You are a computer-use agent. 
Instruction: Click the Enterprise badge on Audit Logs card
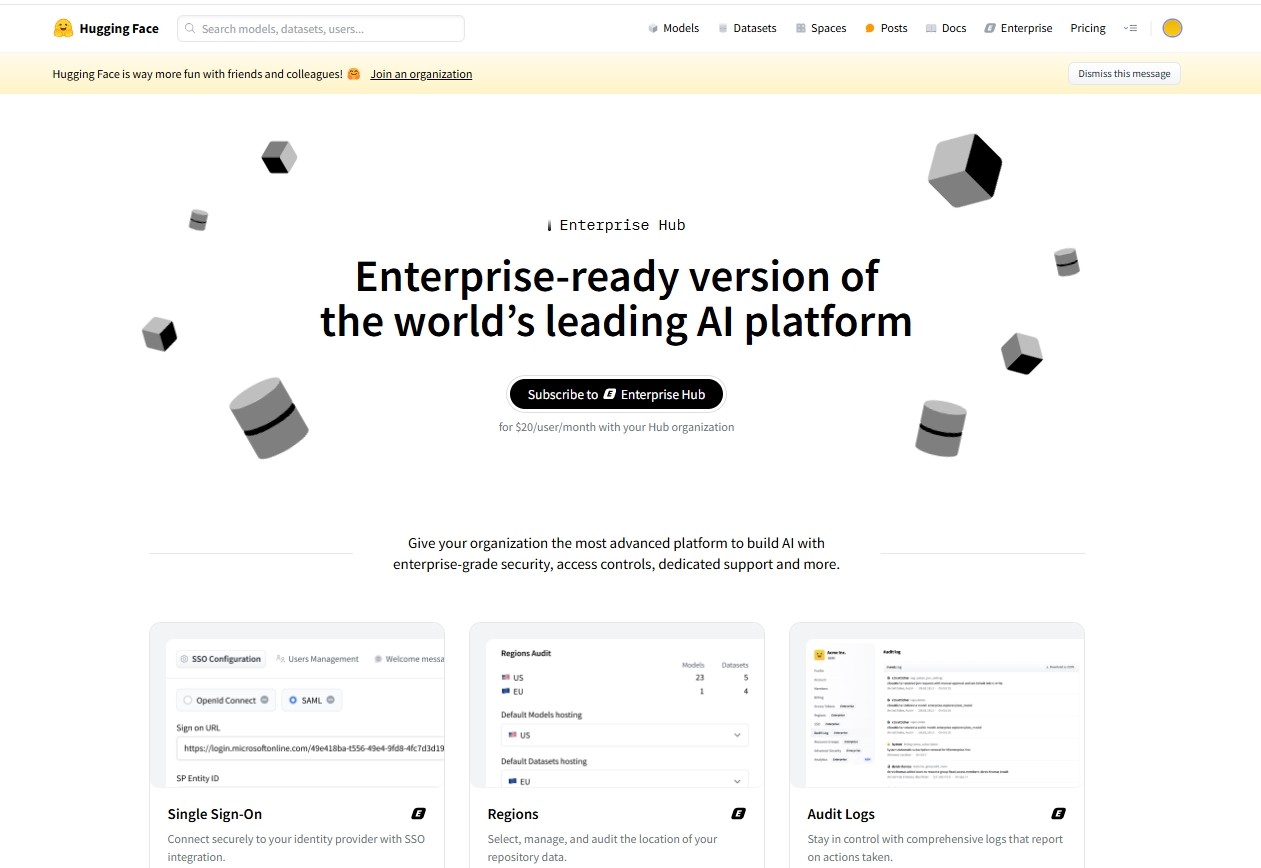(1058, 814)
